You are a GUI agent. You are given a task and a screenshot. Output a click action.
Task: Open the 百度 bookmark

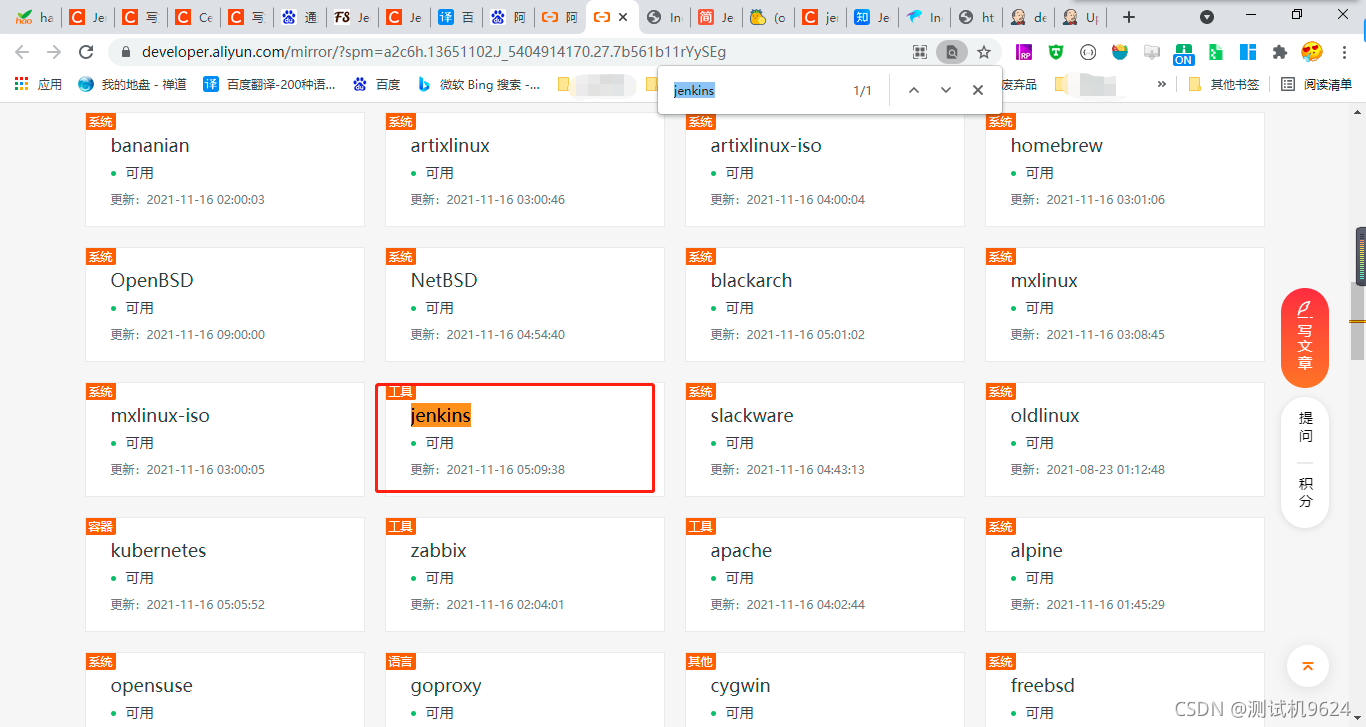[x=377, y=84]
